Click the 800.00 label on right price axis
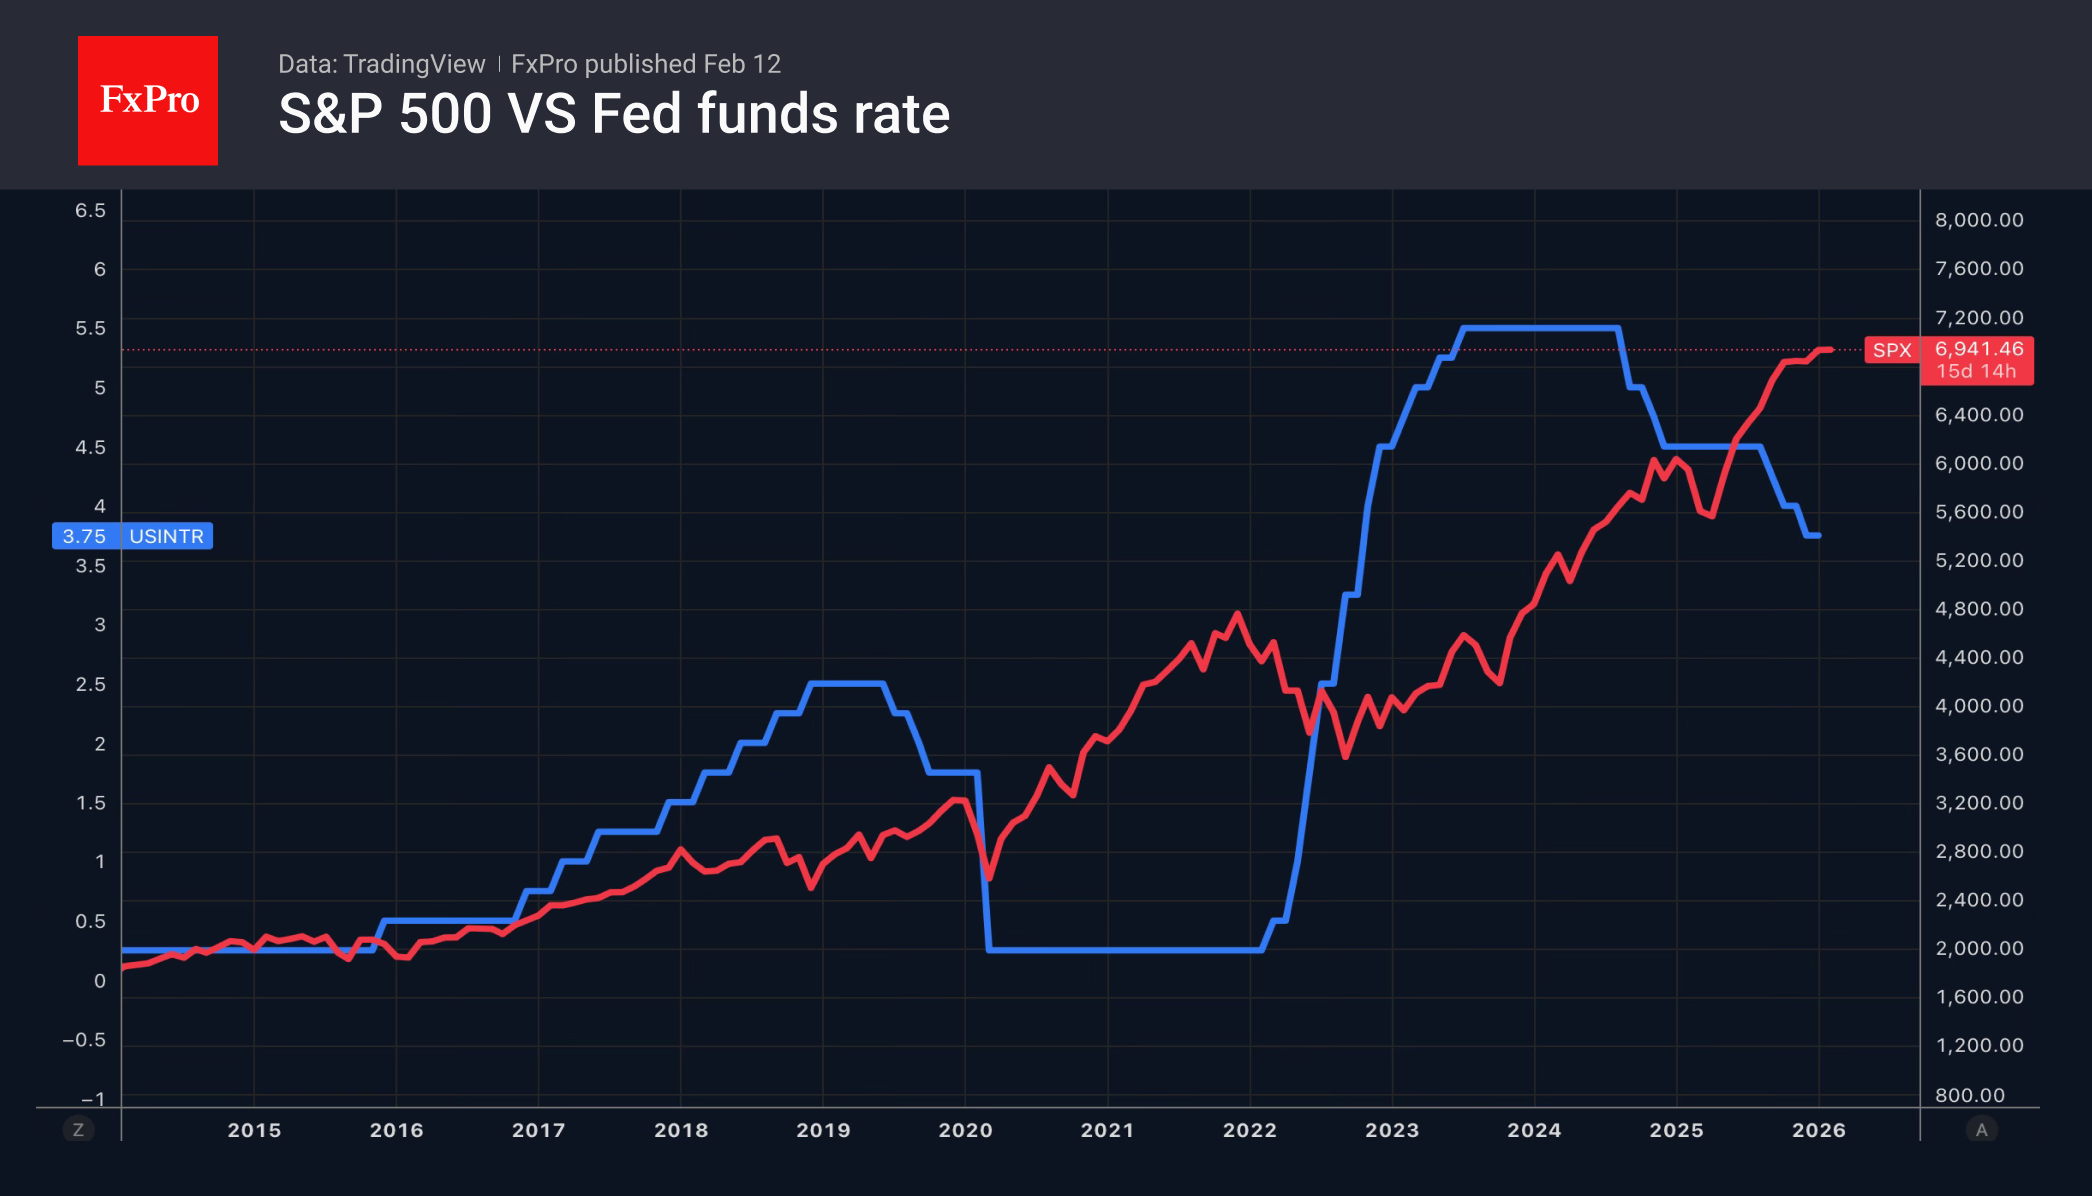The height and width of the screenshot is (1196, 2092). pyautogui.click(x=1970, y=1095)
